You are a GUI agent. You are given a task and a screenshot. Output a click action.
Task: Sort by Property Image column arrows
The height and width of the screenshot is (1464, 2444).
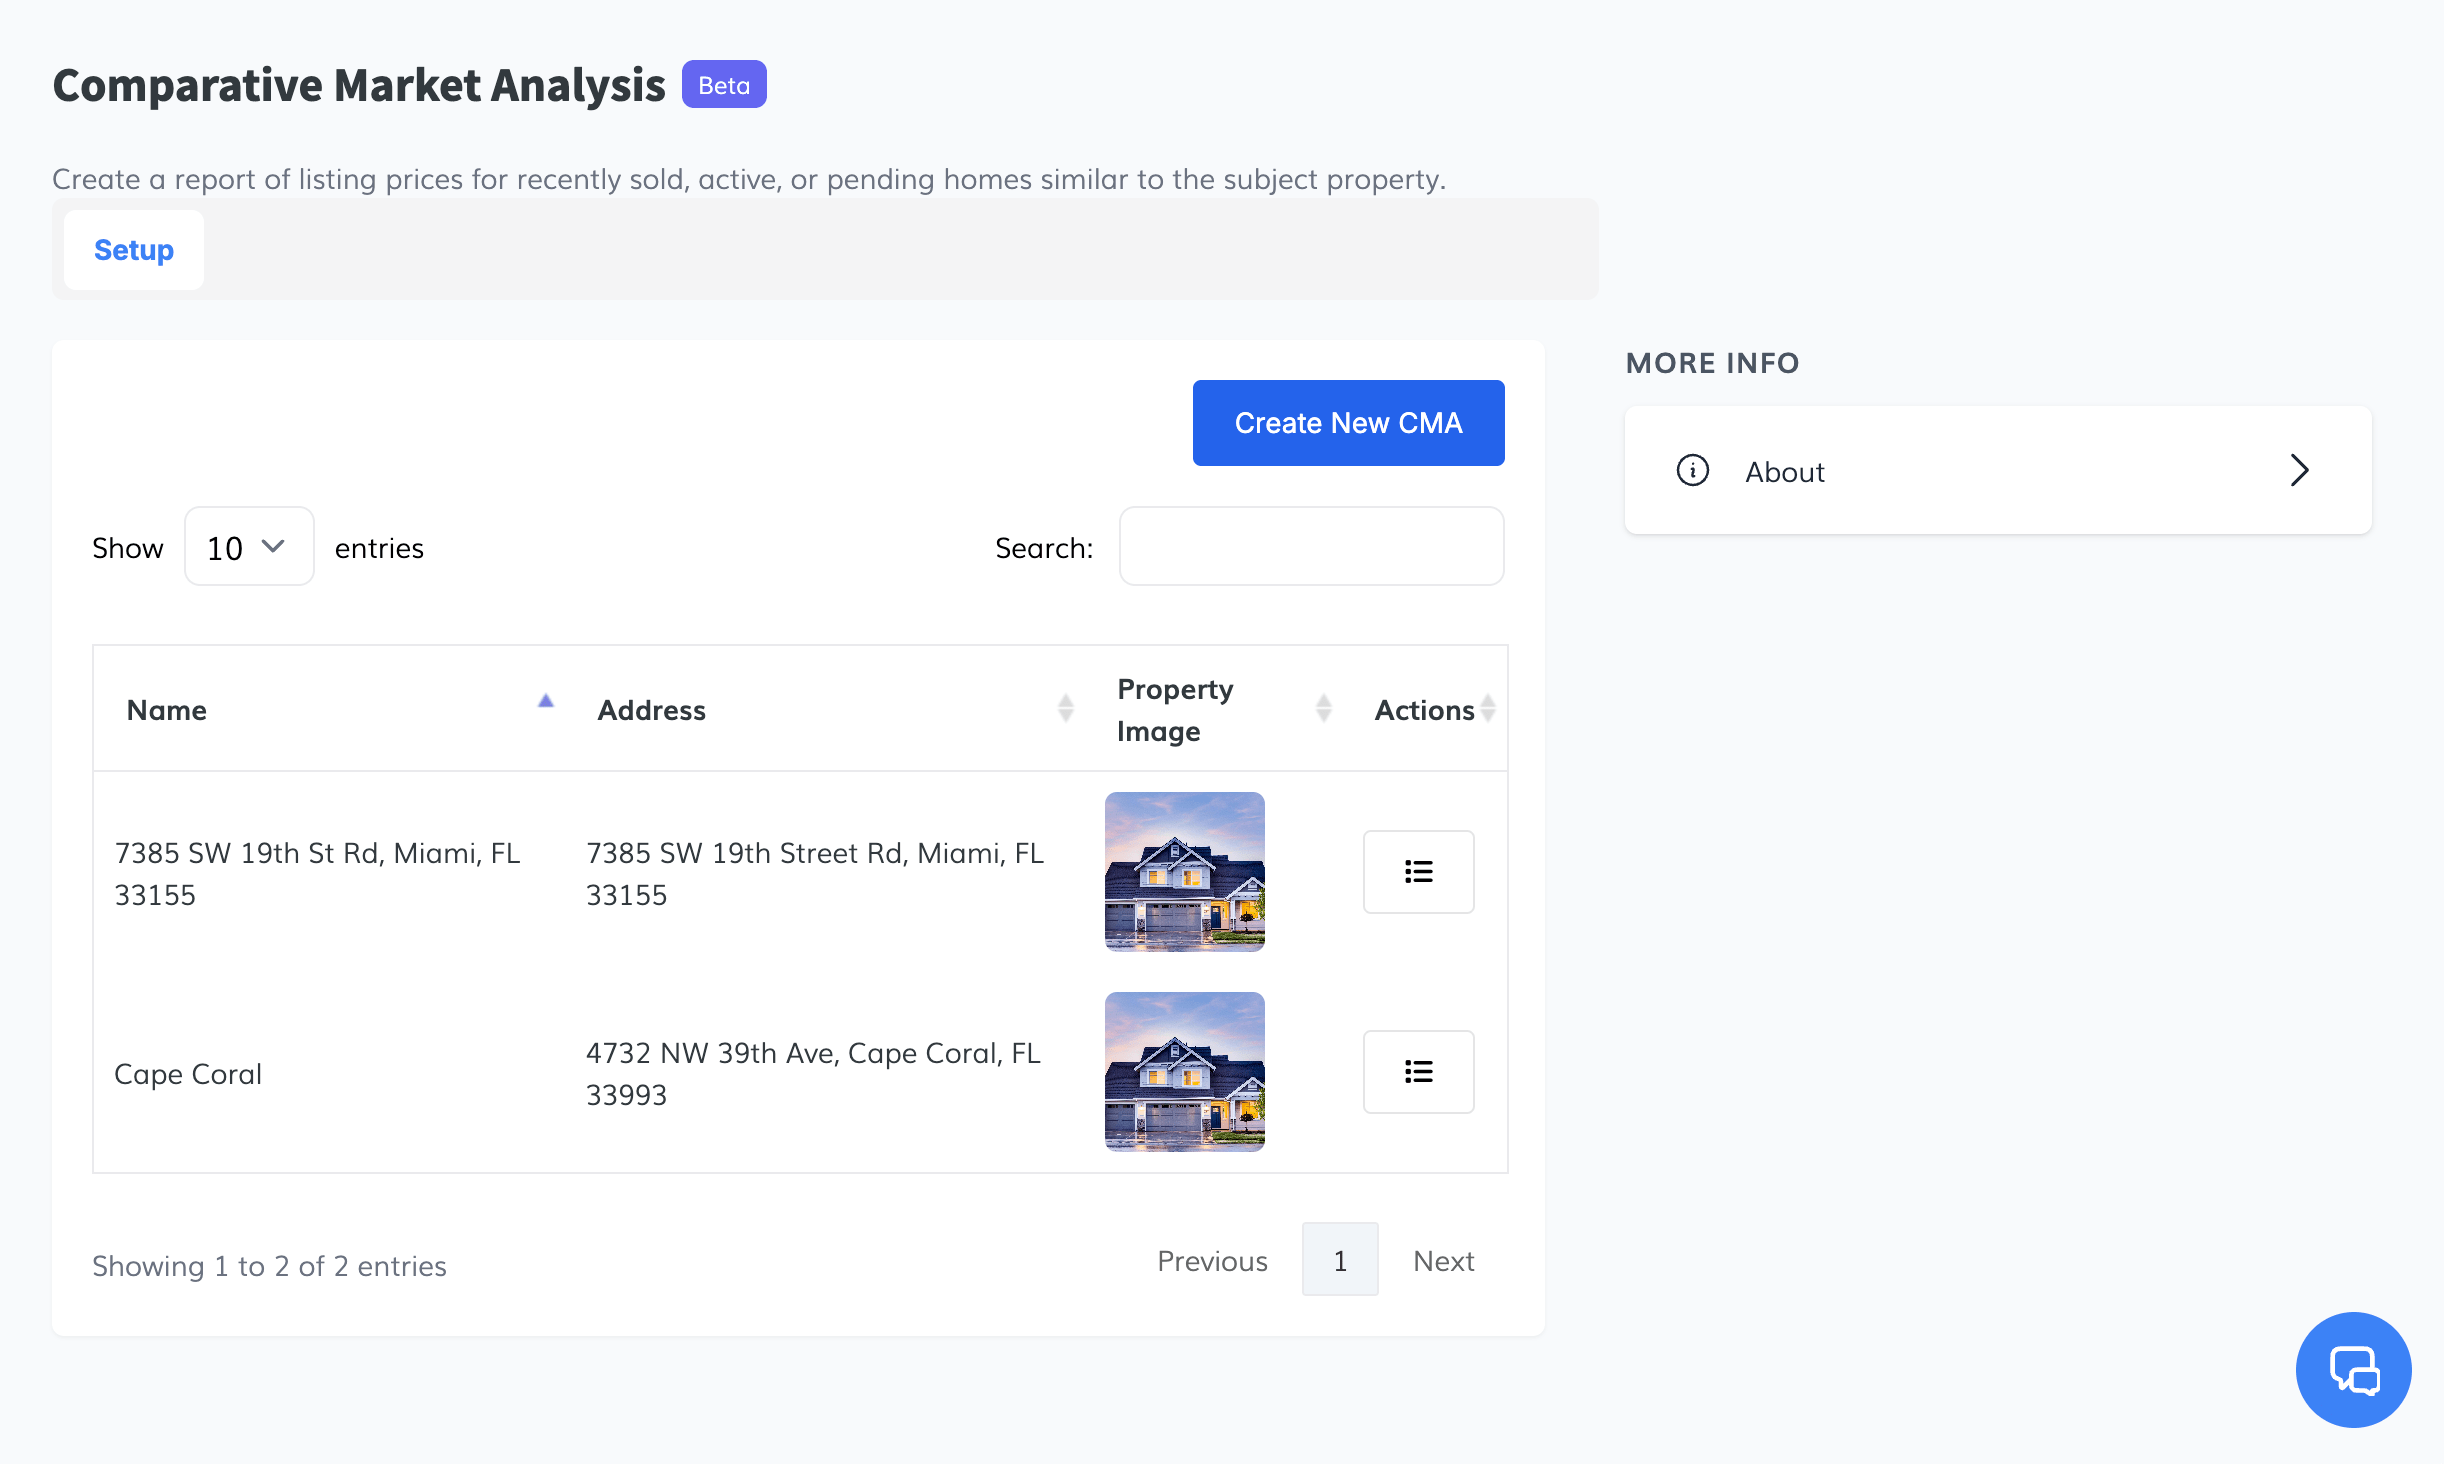click(1323, 708)
